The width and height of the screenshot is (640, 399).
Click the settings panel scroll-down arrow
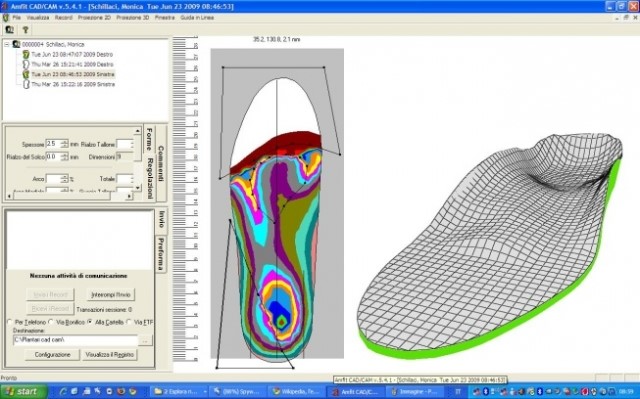(138, 187)
